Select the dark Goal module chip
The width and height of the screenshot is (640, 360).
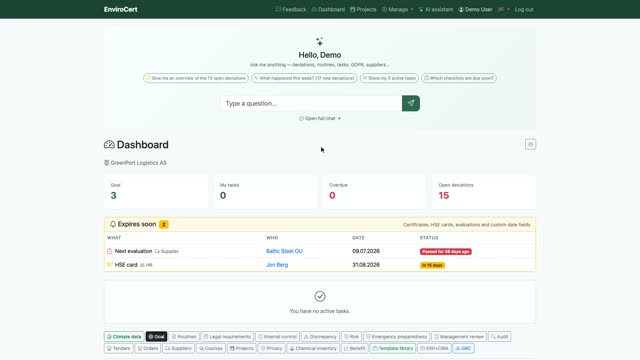click(156, 337)
